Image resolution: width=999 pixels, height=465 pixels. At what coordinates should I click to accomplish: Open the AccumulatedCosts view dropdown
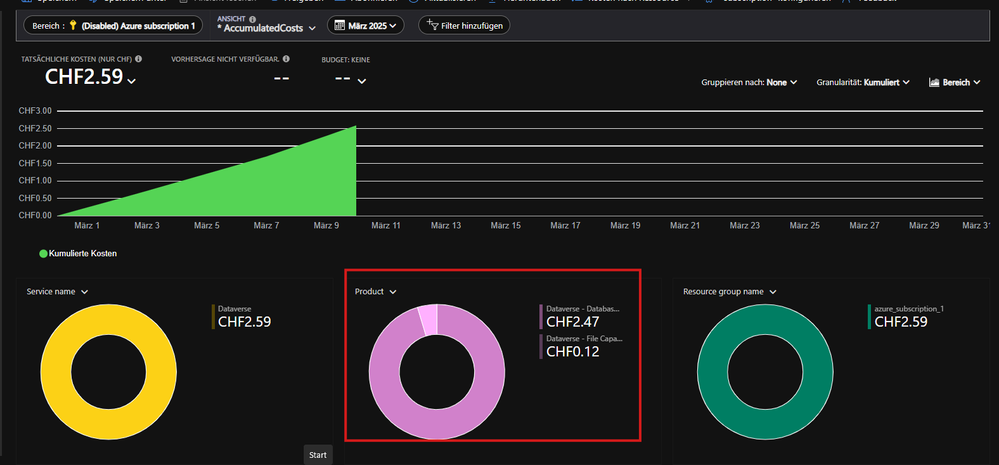click(266, 28)
